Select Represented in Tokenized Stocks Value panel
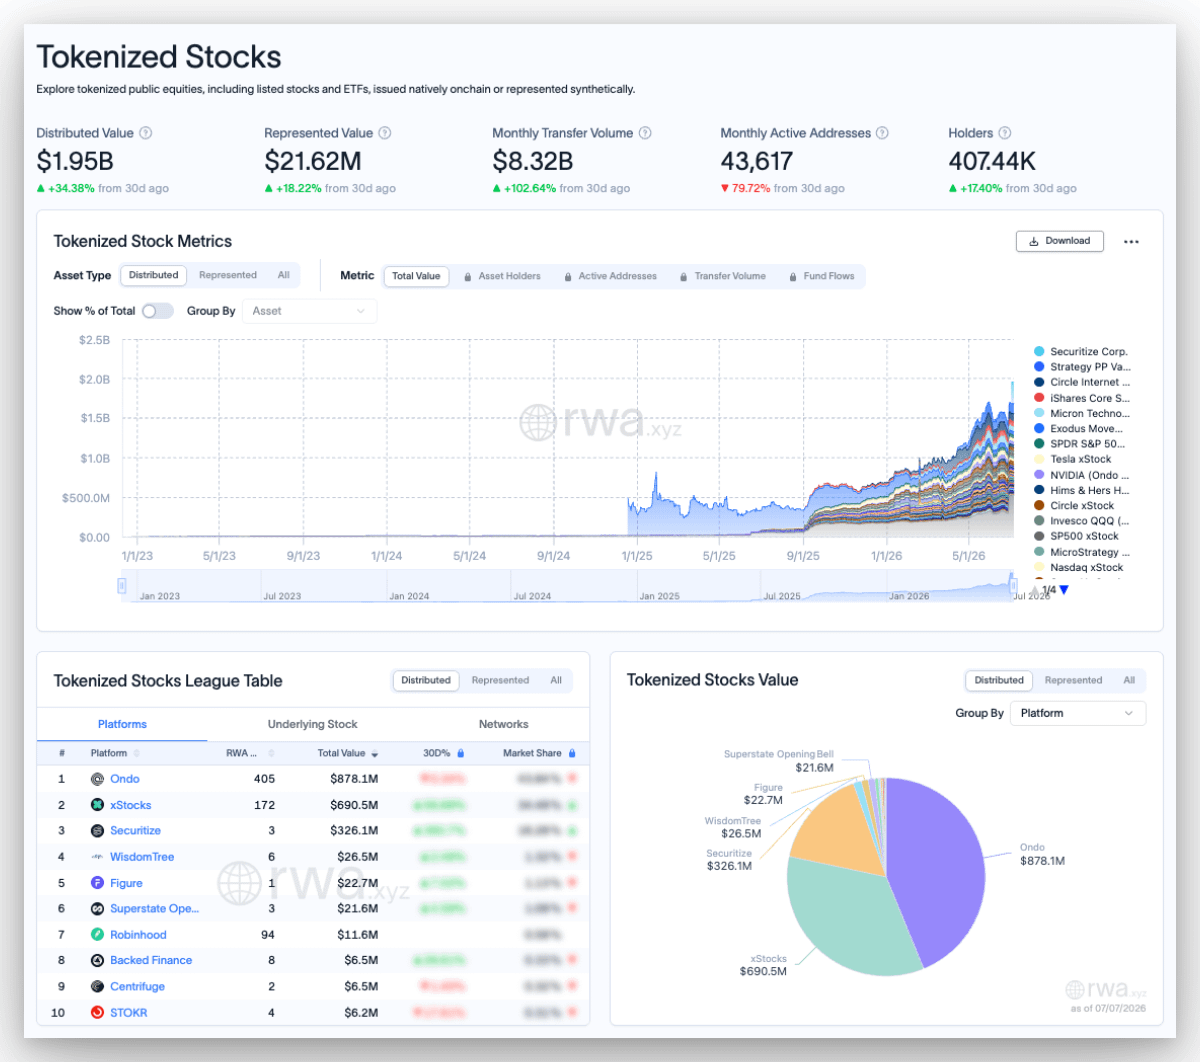Image resolution: width=1200 pixels, height=1062 pixels. pos(1073,680)
